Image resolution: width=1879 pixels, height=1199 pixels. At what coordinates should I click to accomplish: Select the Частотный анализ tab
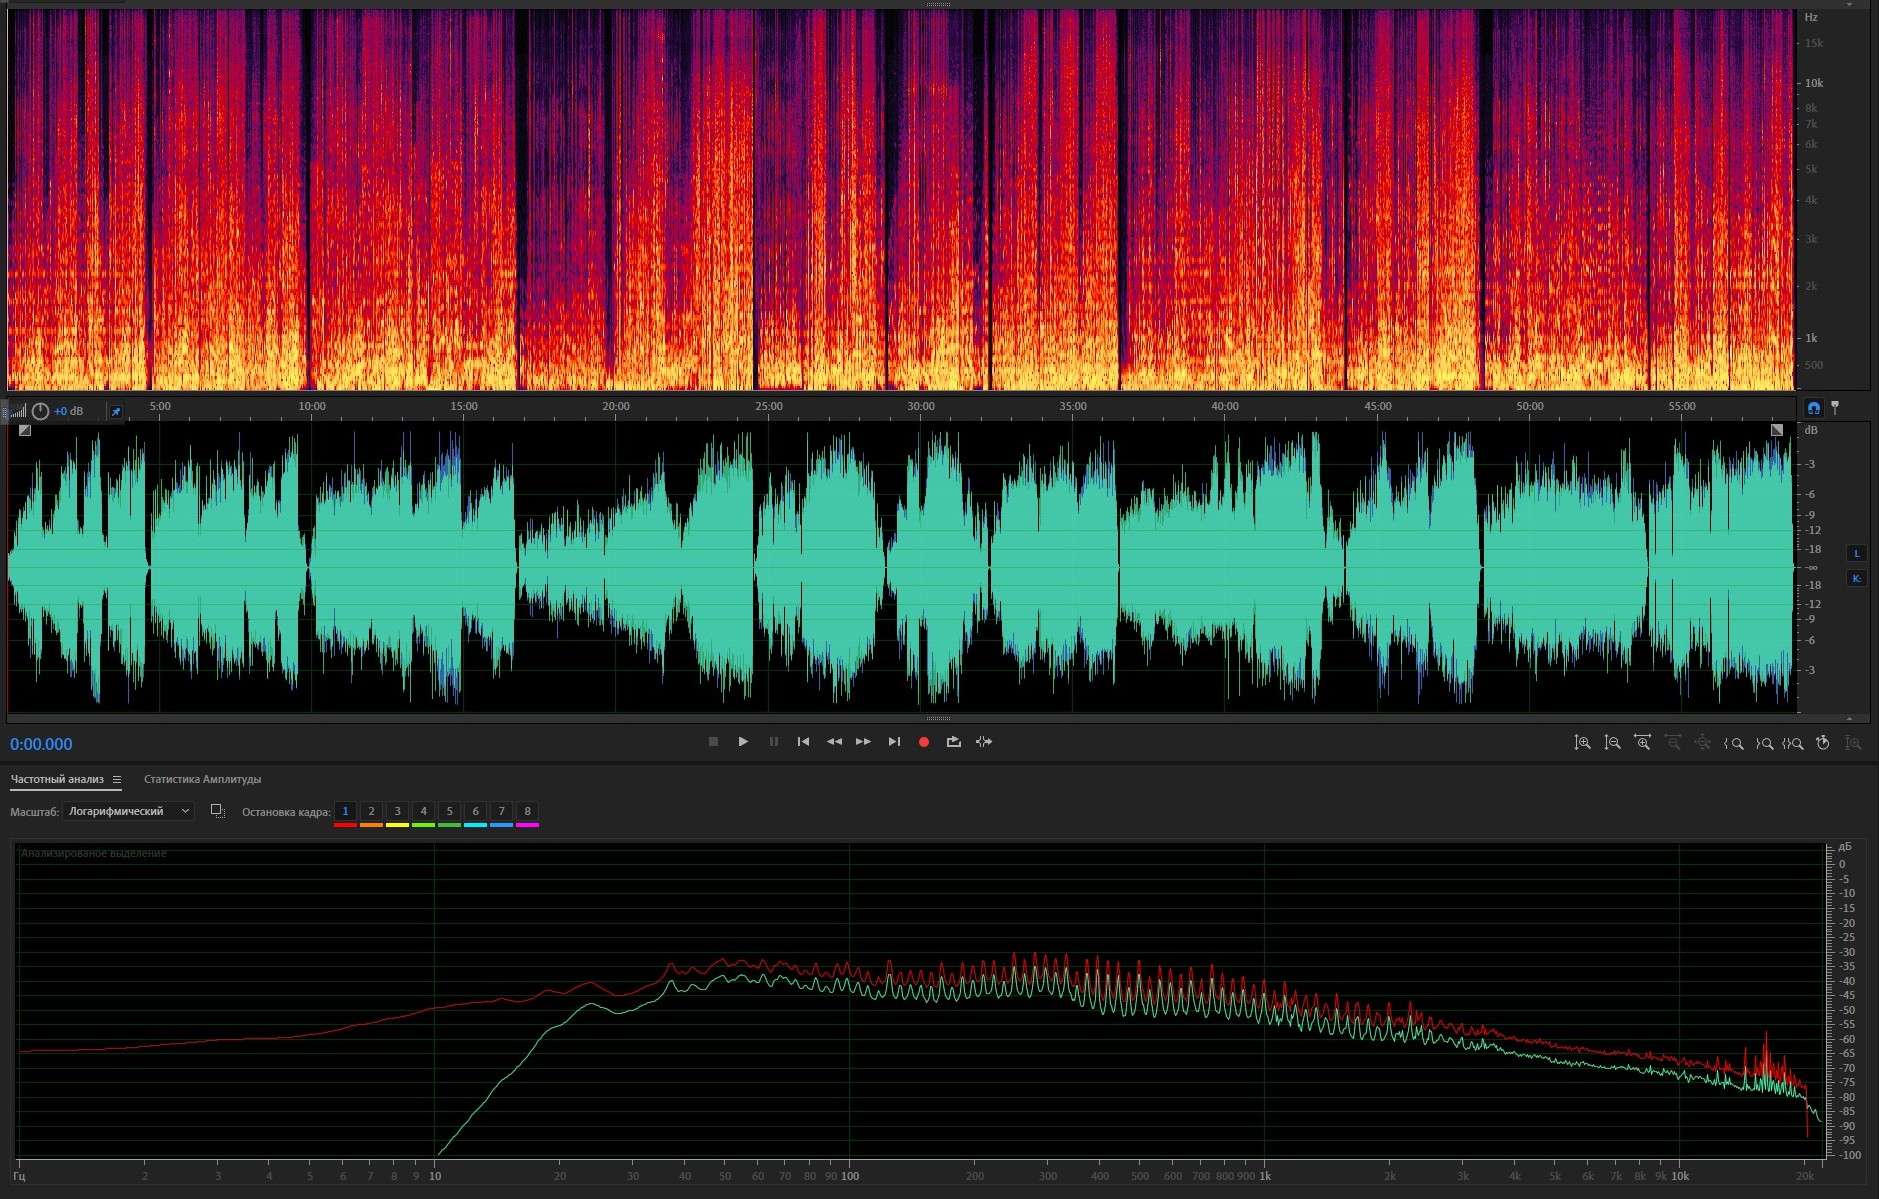click(57, 780)
